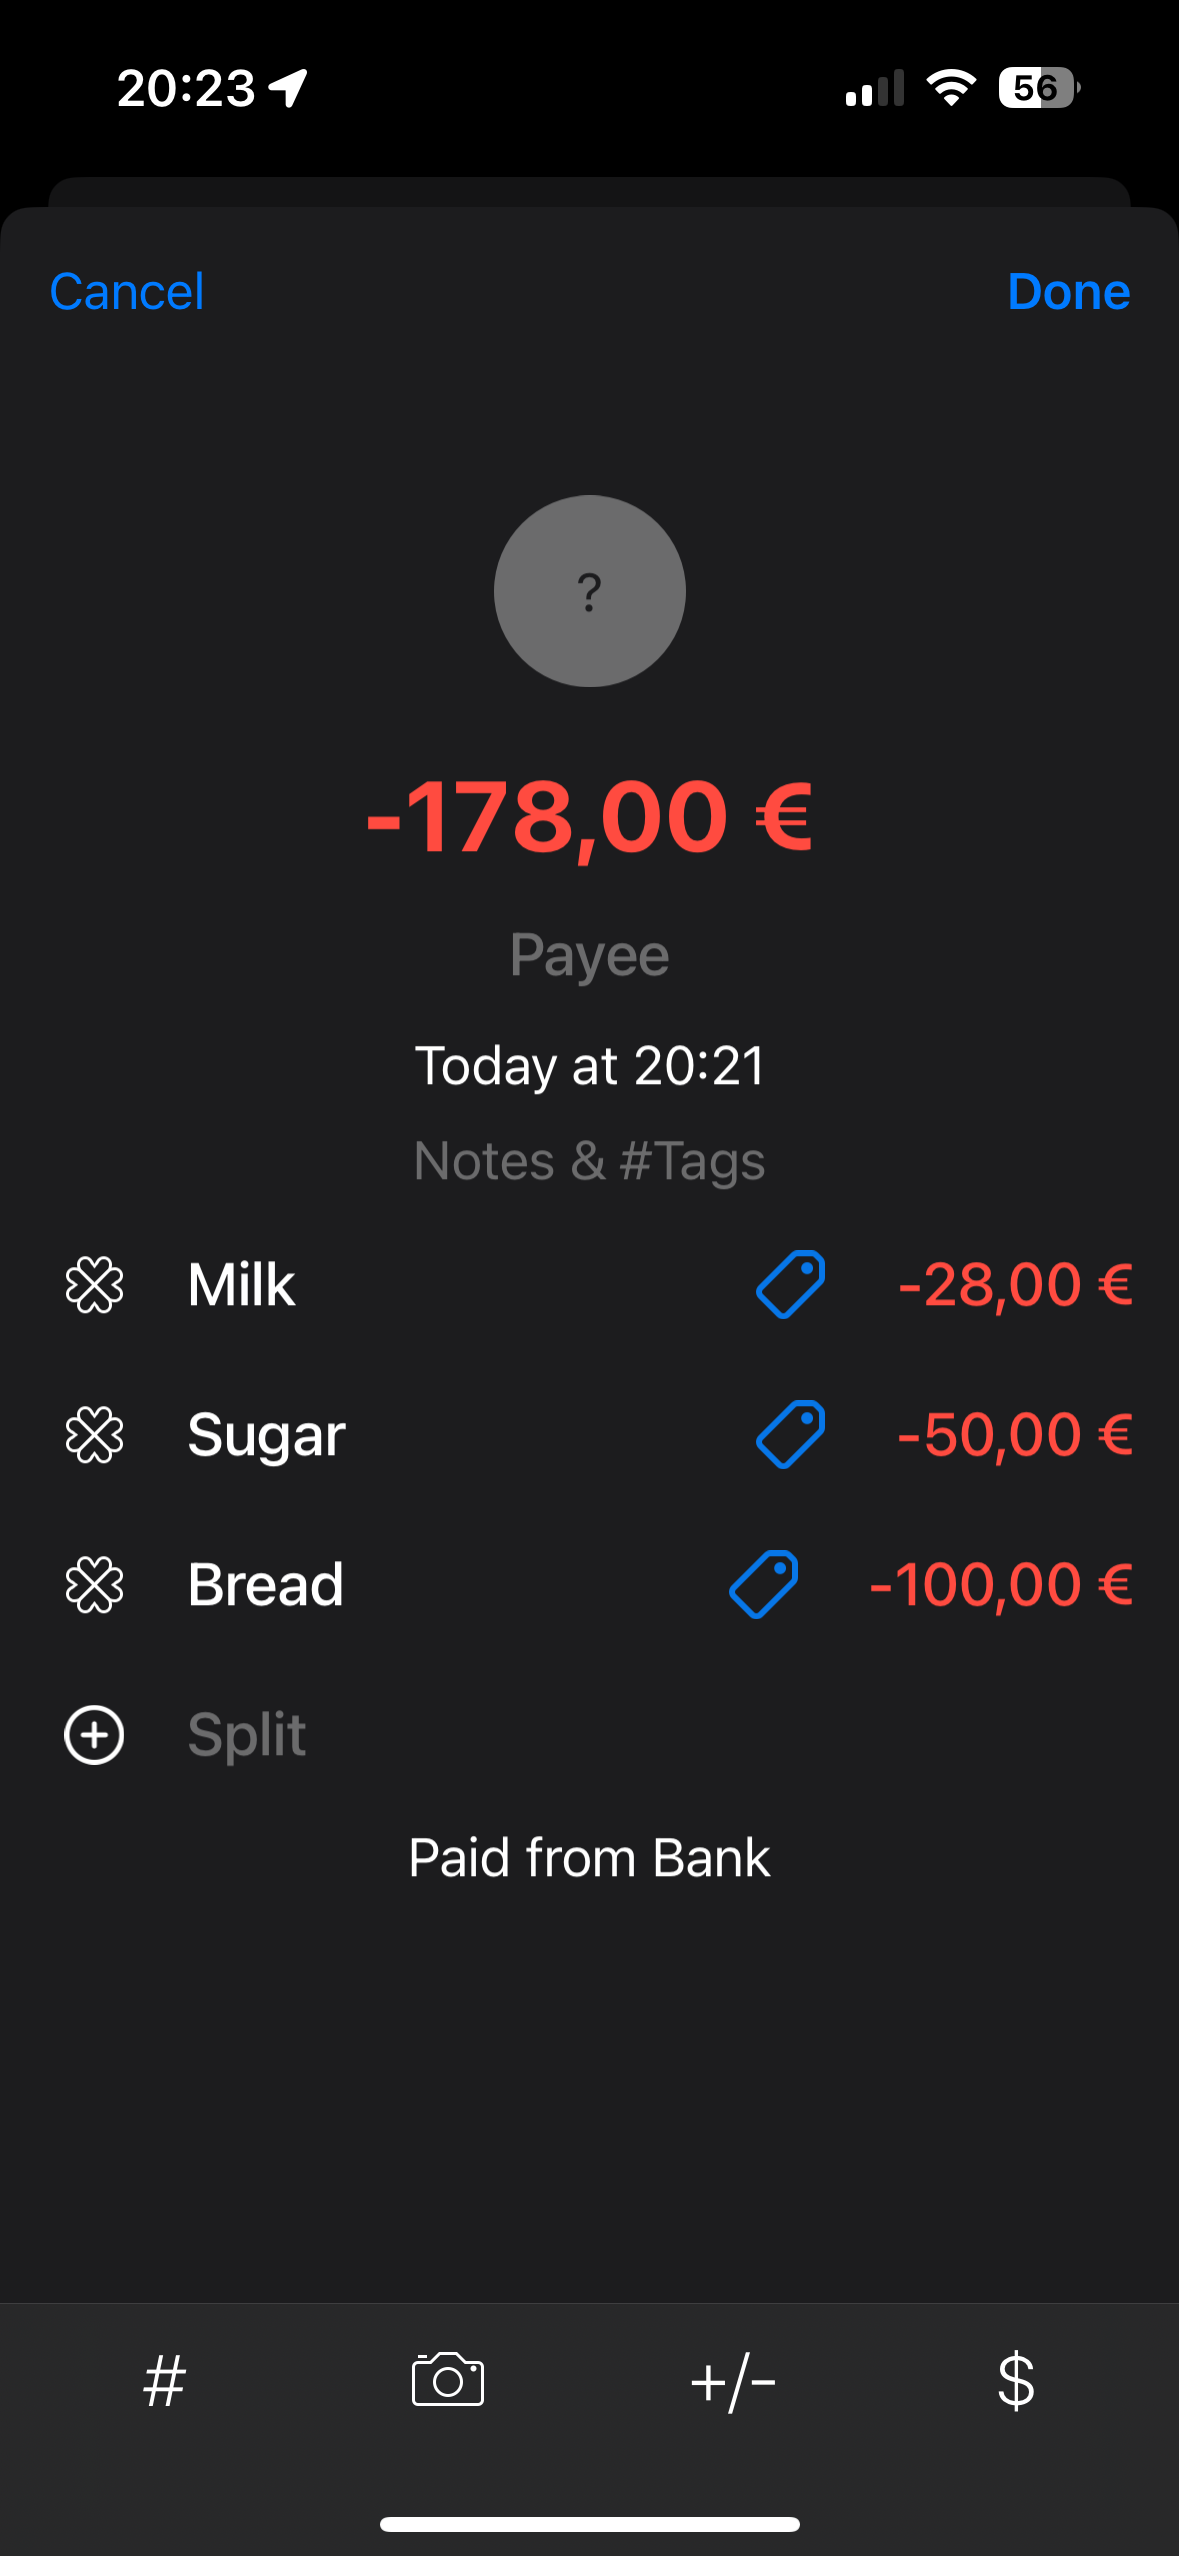Screen dimensions: 1179x2556
Task: Change the date Today at 20:21
Action: pos(589,1065)
